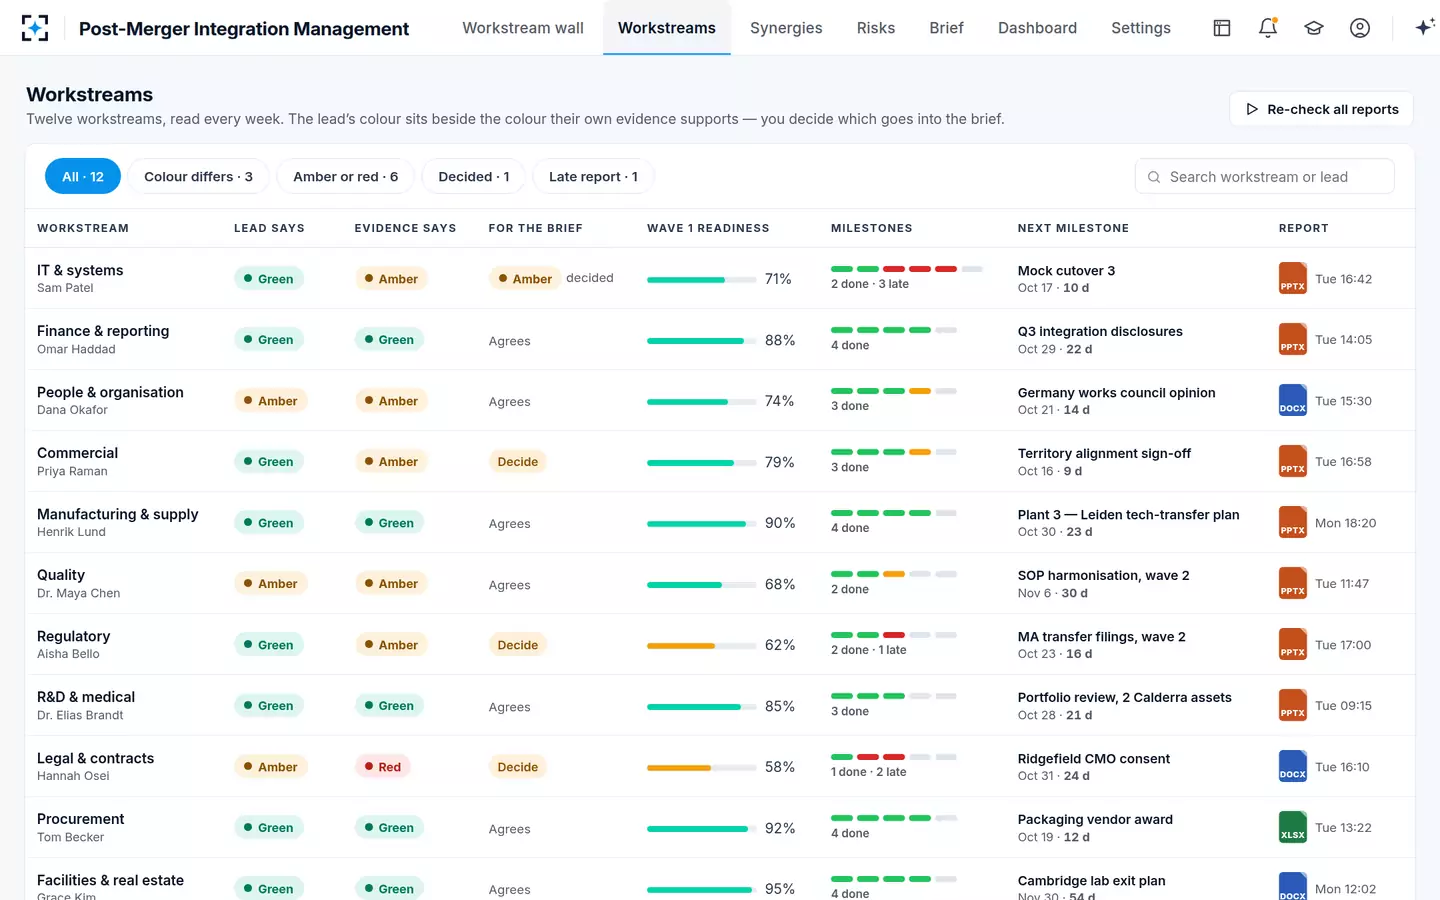The height and width of the screenshot is (900, 1440).
Task: Click the app logo icon in the header
Action: coord(35,28)
